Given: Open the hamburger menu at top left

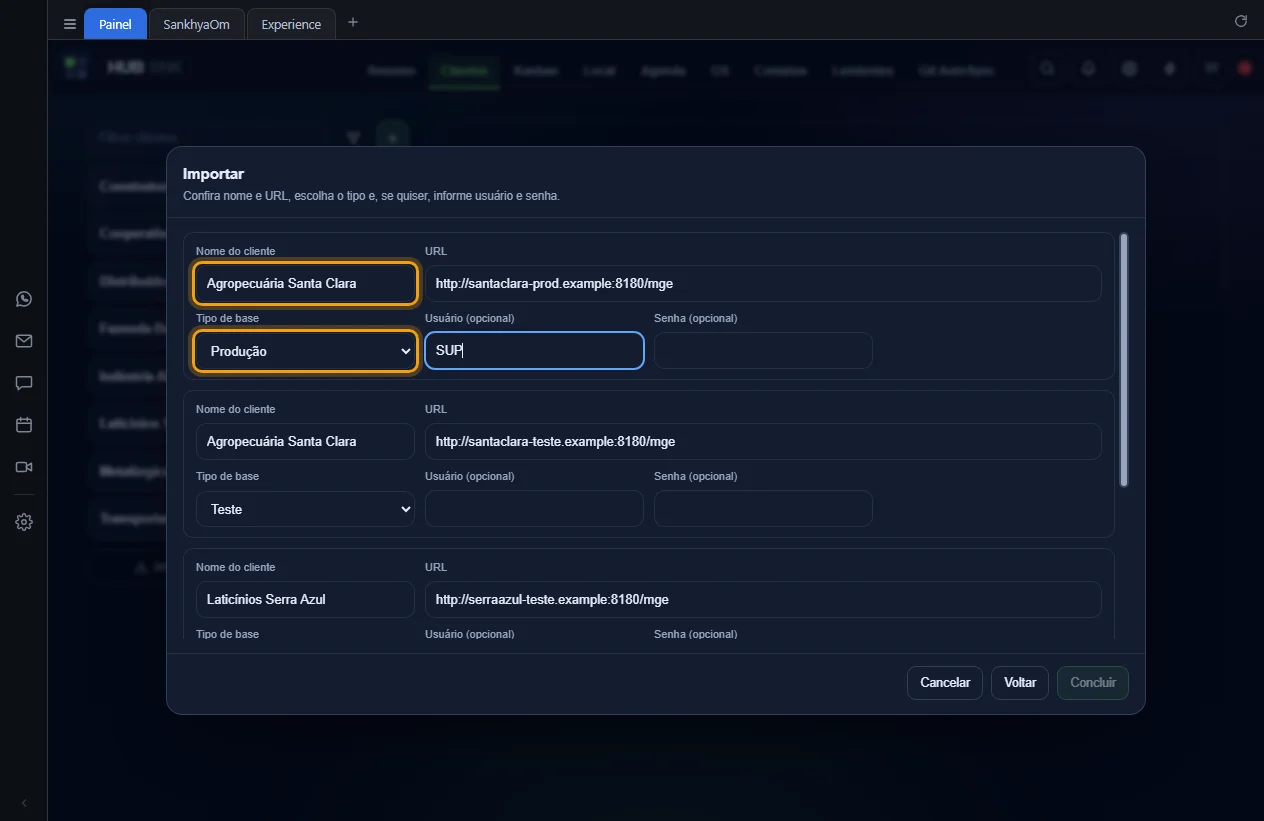Looking at the screenshot, I should tap(70, 24).
